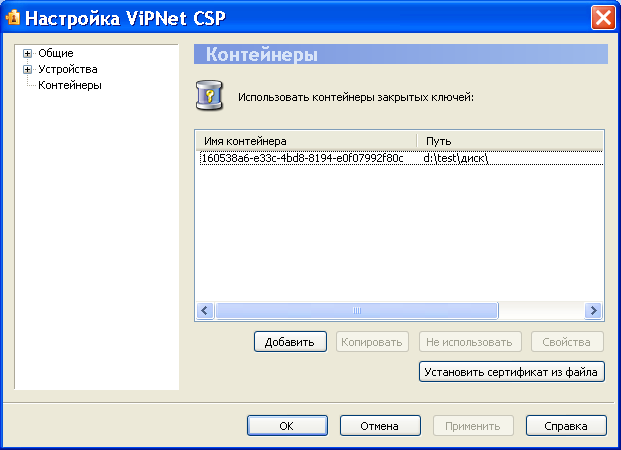Click the Добавить button

[x=290, y=342]
